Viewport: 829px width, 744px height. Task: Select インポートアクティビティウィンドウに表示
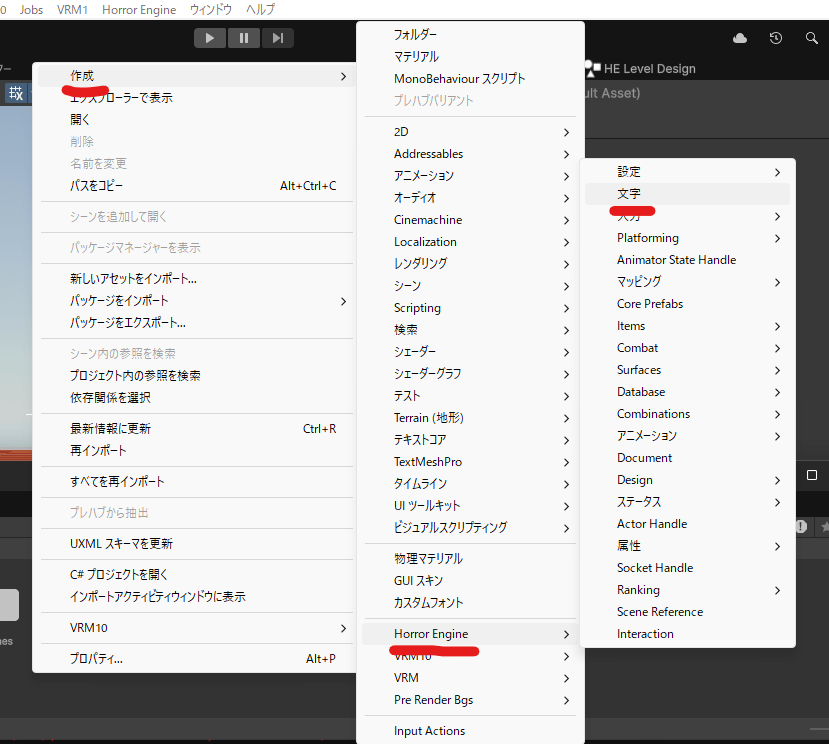tap(197, 597)
